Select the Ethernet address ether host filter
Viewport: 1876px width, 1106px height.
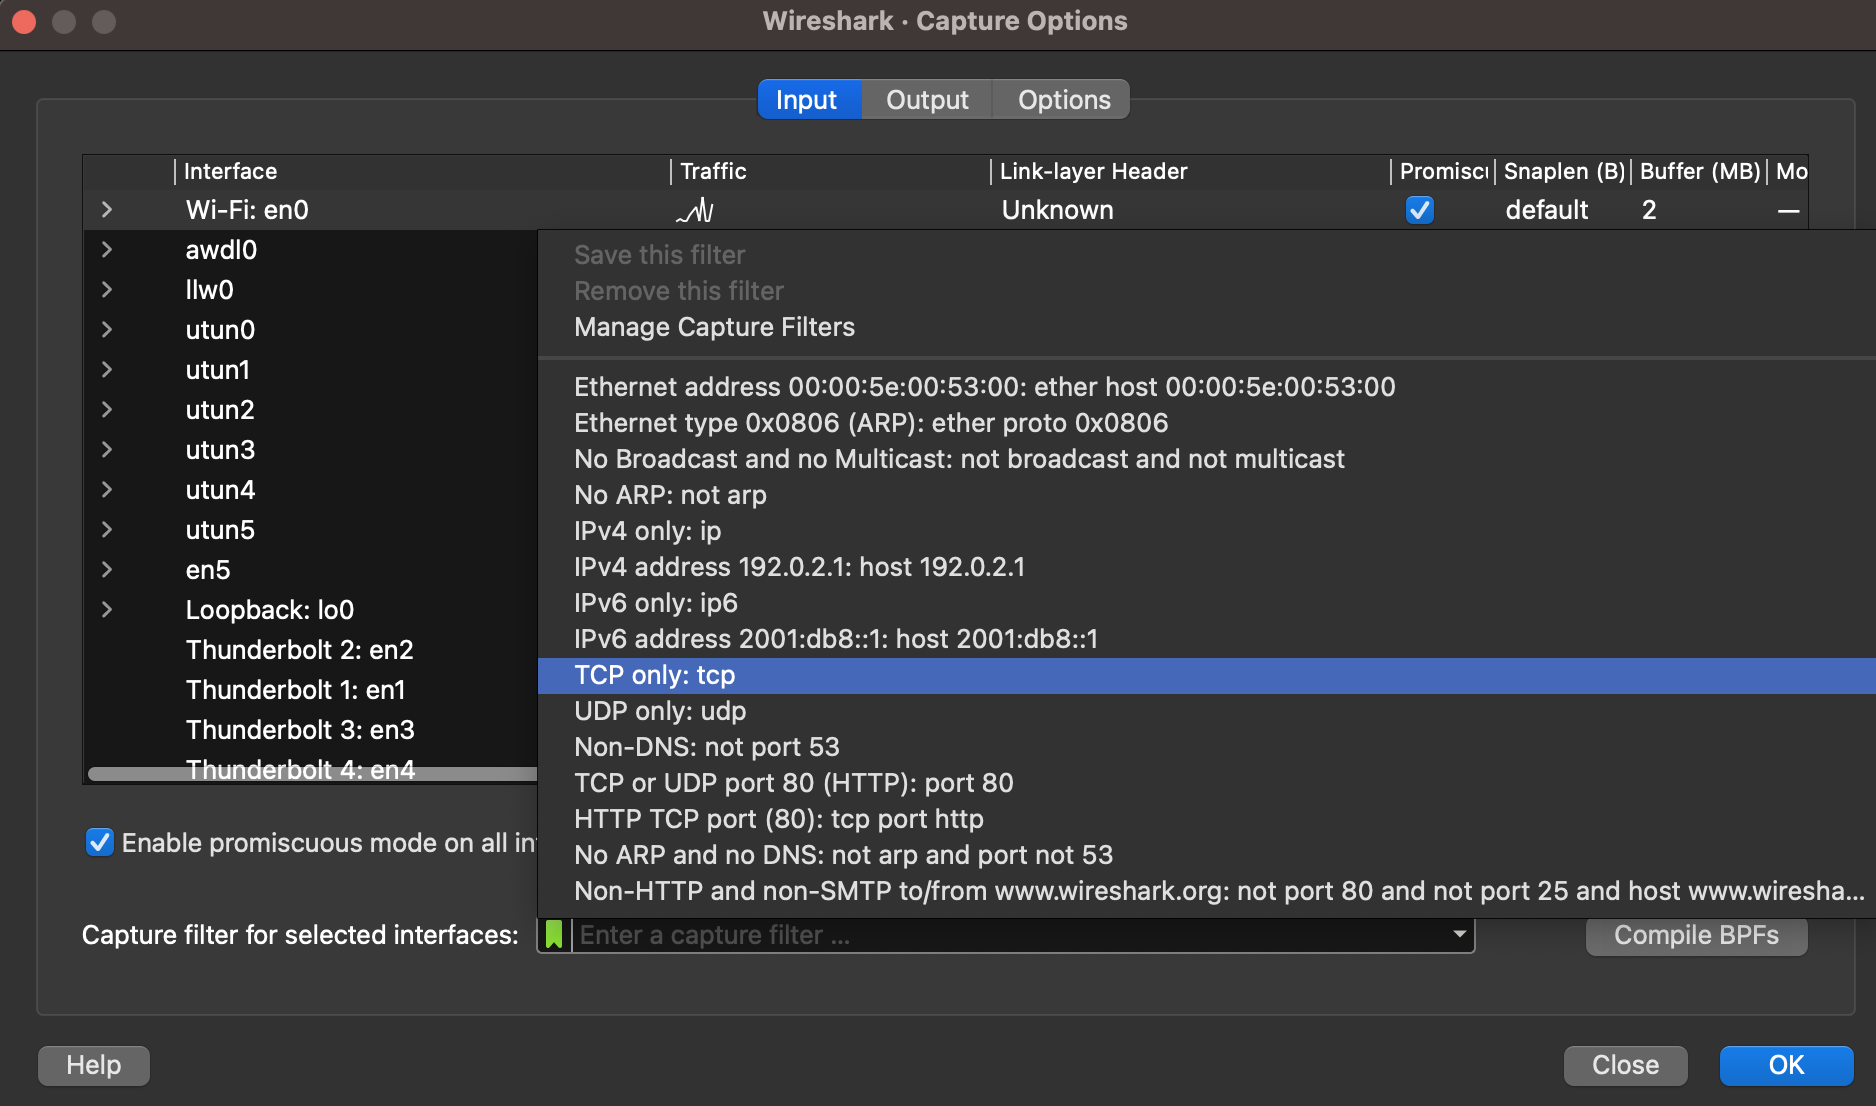click(1207, 387)
